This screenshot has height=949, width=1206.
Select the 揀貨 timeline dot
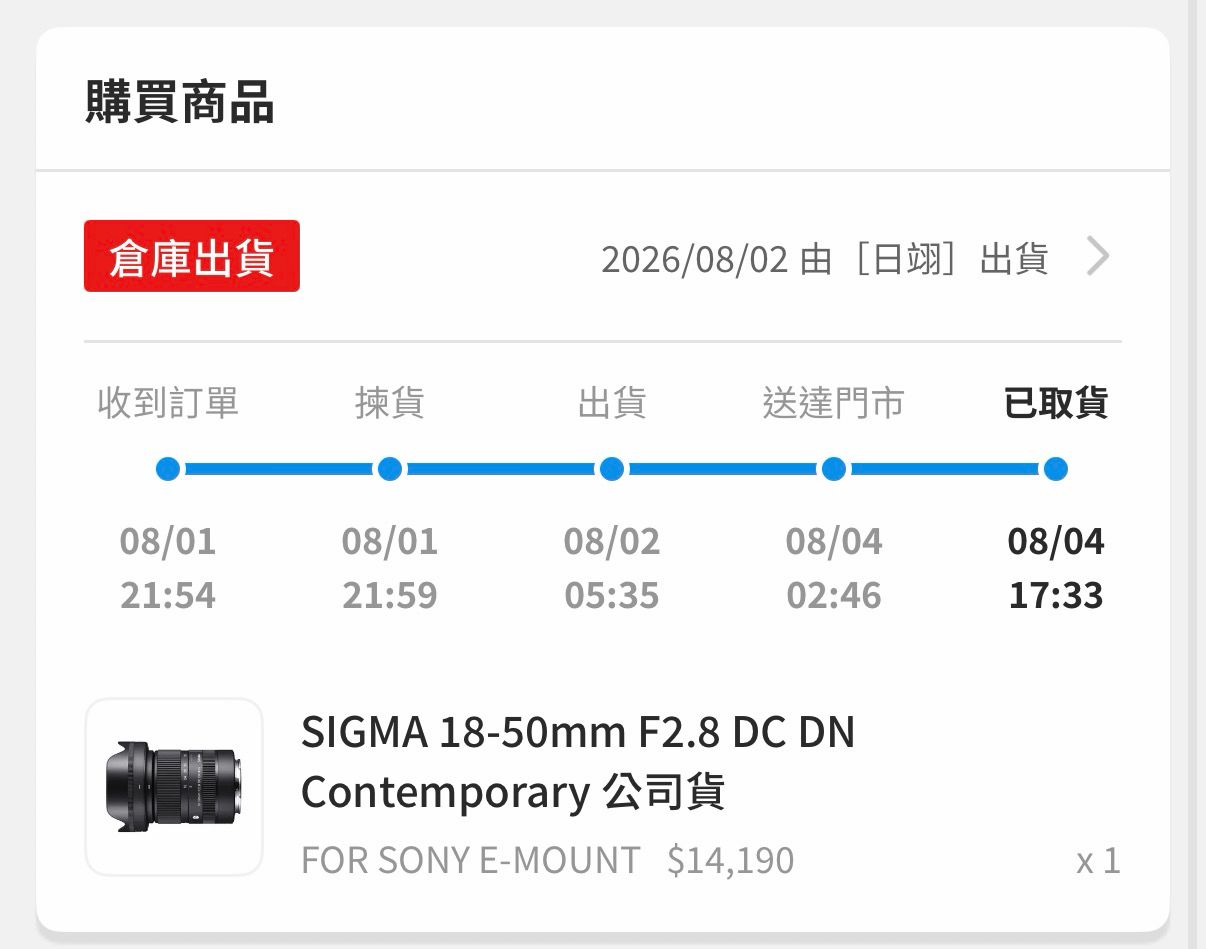point(390,469)
